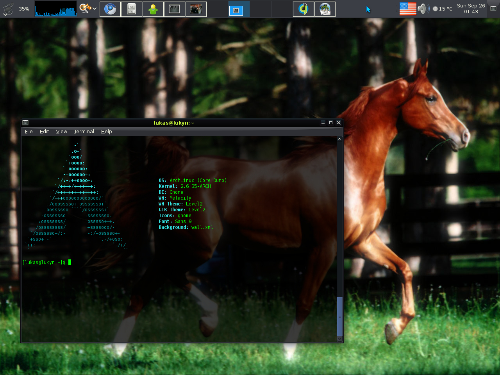The height and width of the screenshot is (375, 500).
Task: Click the US flag keyboard layout indicator
Action: point(408,9)
